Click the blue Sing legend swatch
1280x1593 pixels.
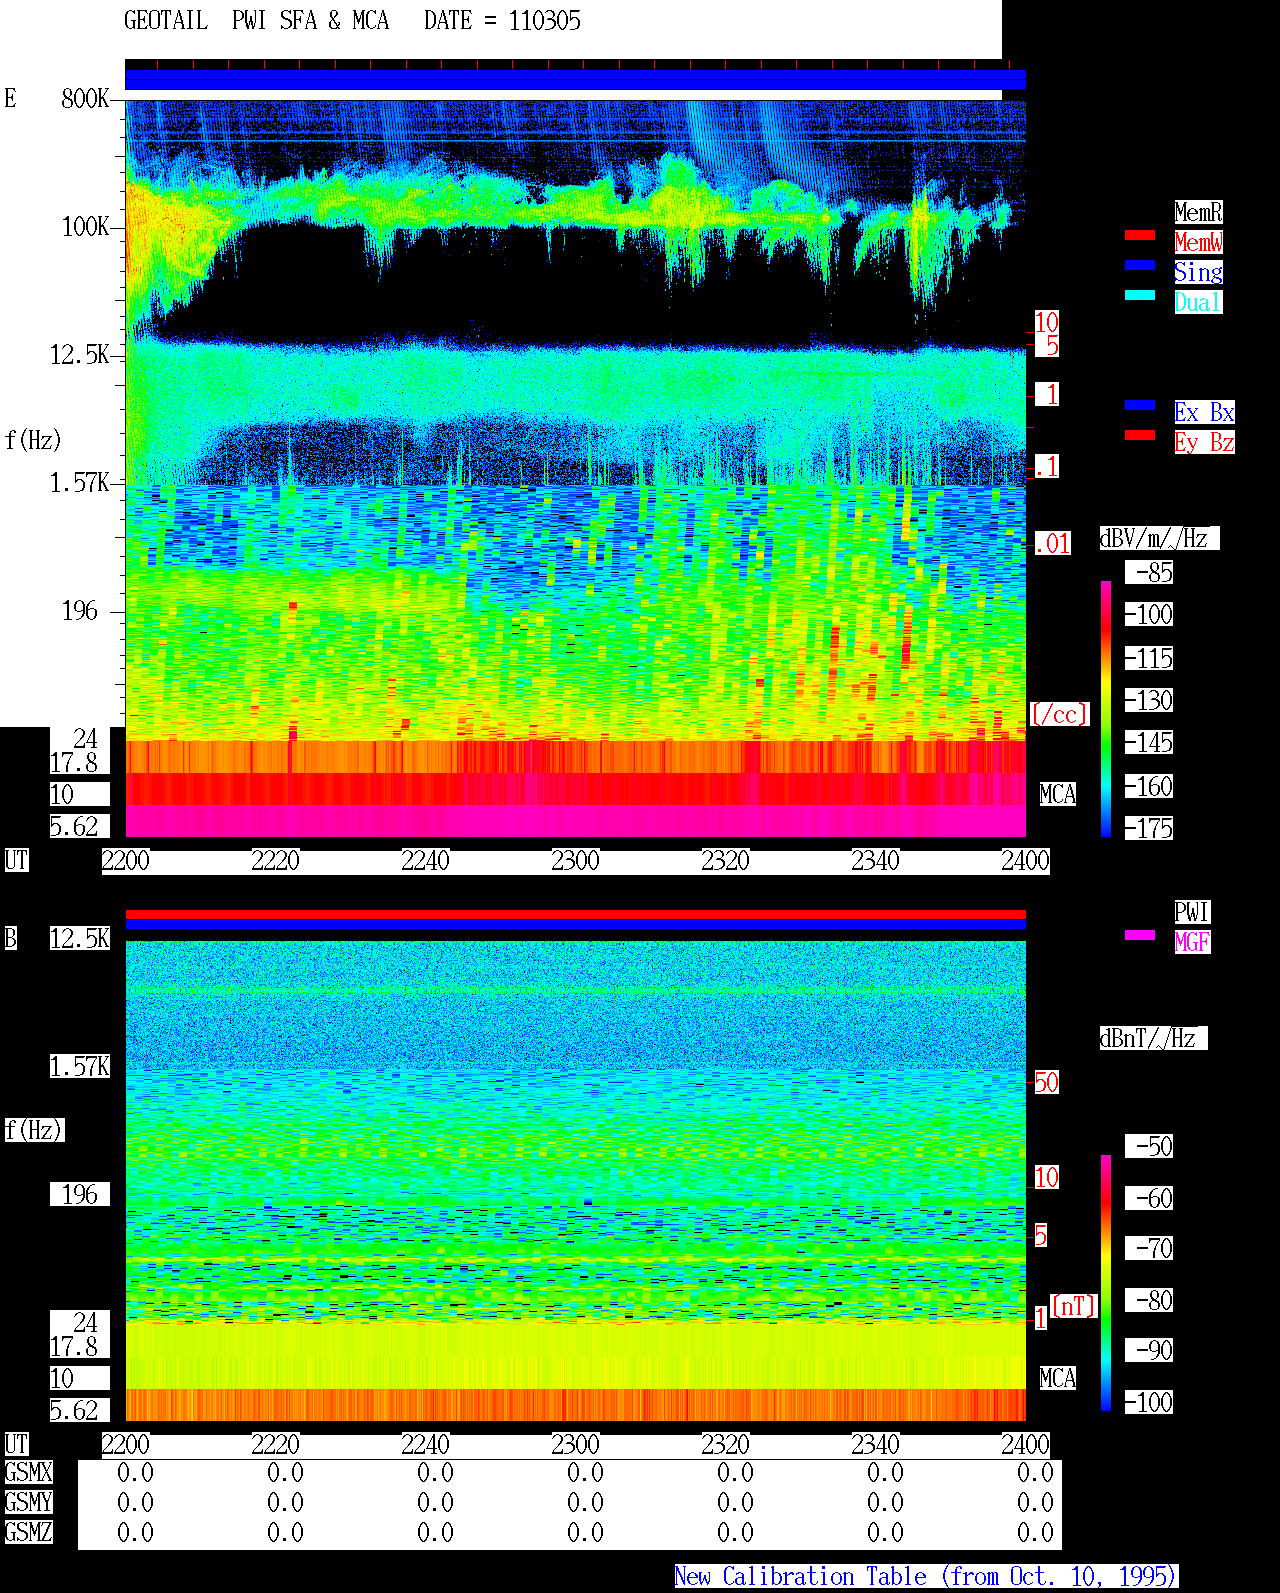coord(1140,265)
